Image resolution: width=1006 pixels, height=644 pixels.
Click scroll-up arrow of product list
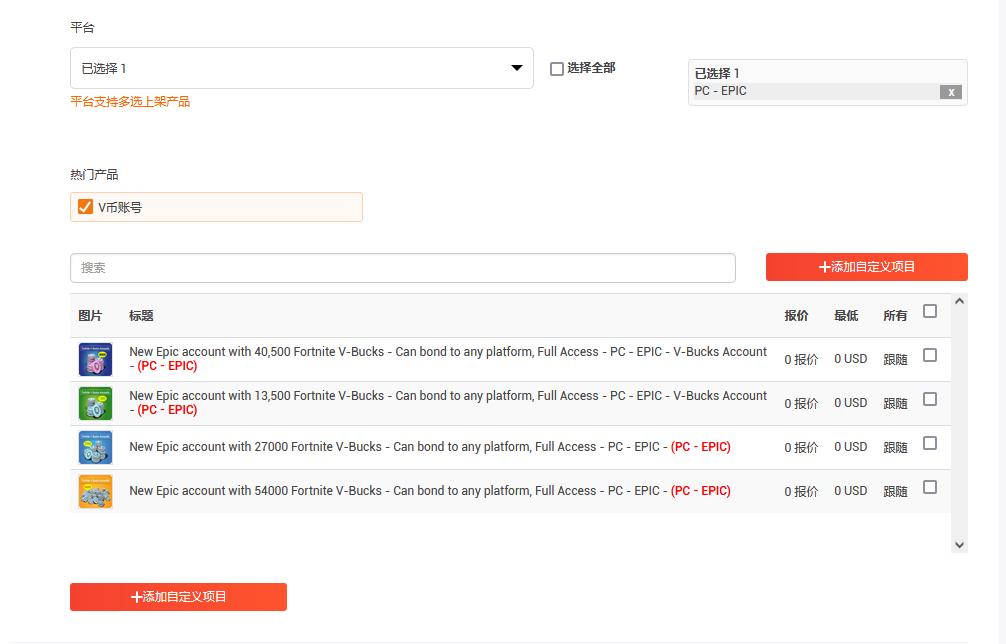click(x=959, y=301)
